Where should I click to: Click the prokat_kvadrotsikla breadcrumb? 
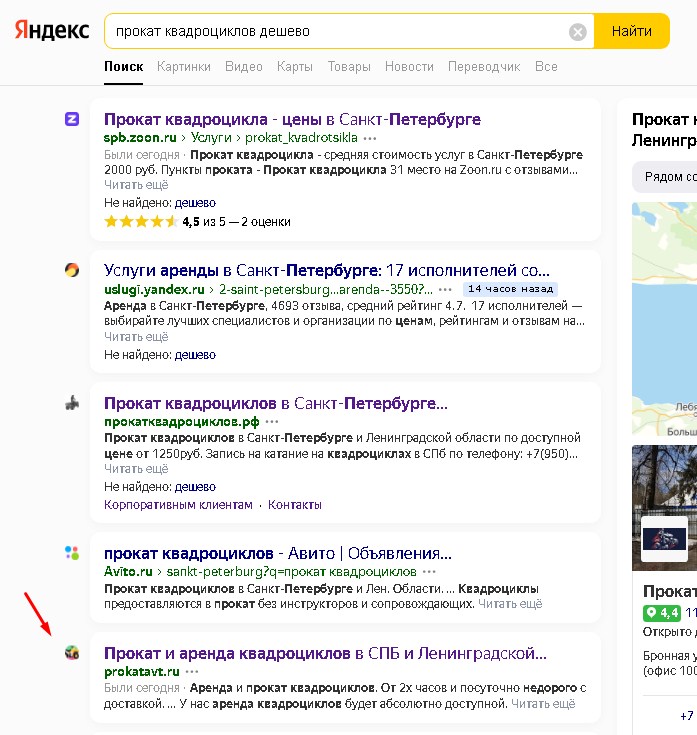pyautogui.click(x=301, y=138)
